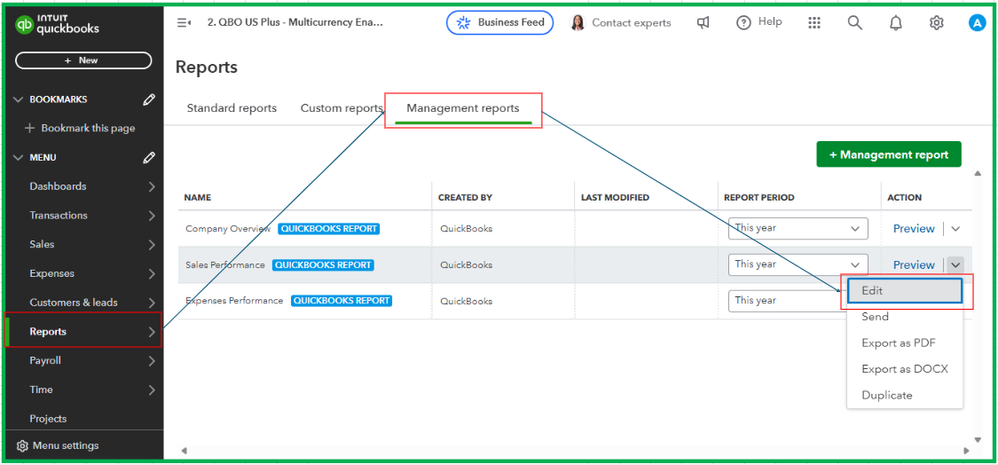Open the apps grid icon

point(814,23)
